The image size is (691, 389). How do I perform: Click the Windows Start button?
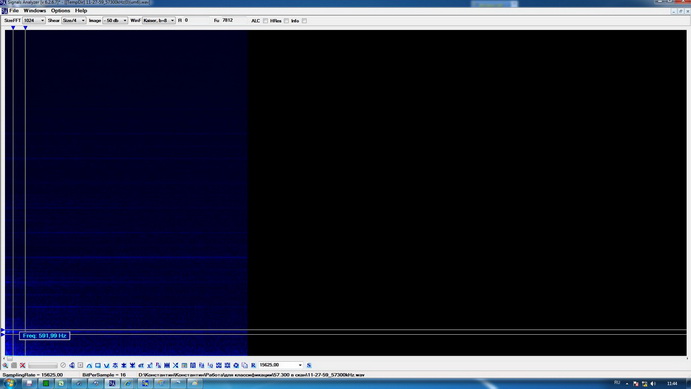(9, 383)
